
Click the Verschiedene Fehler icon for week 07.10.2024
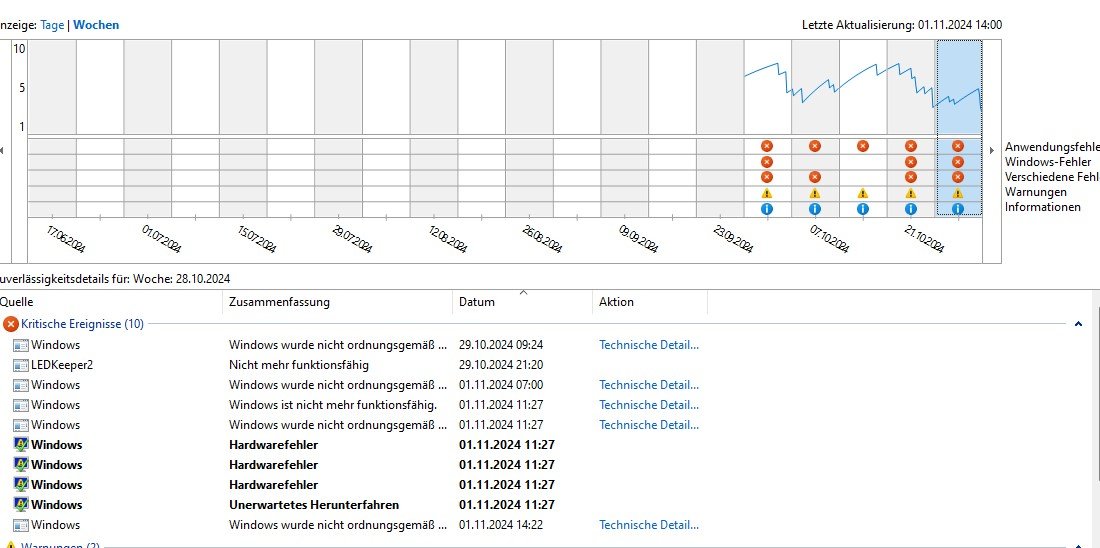pyautogui.click(x=814, y=177)
